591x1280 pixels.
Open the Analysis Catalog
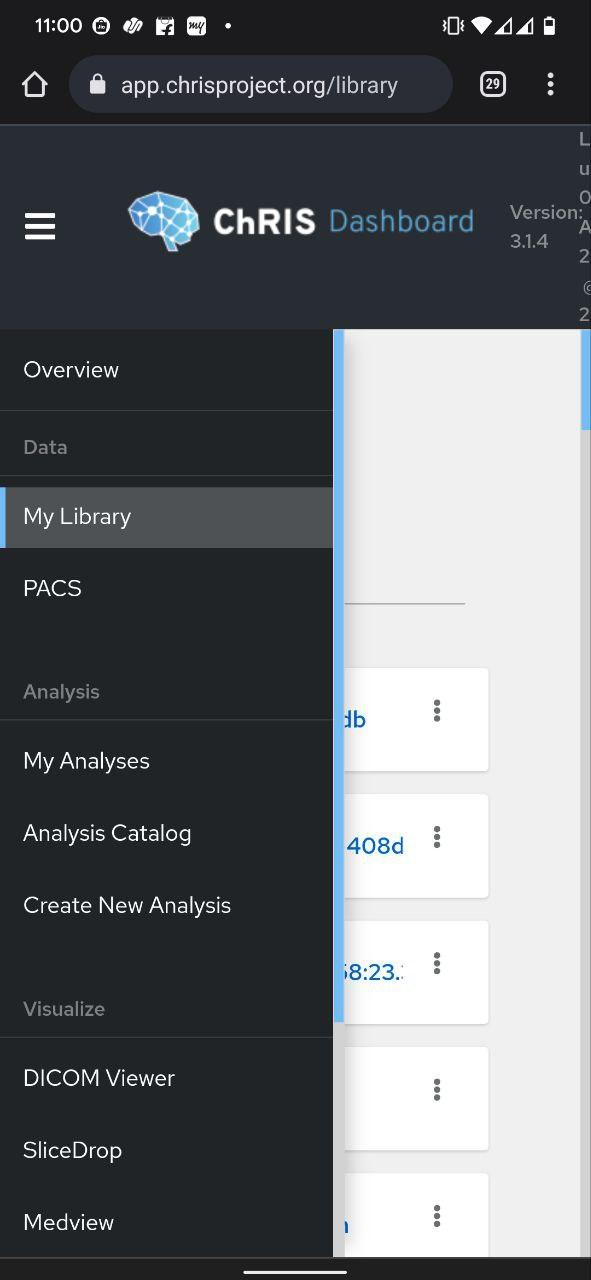107,832
